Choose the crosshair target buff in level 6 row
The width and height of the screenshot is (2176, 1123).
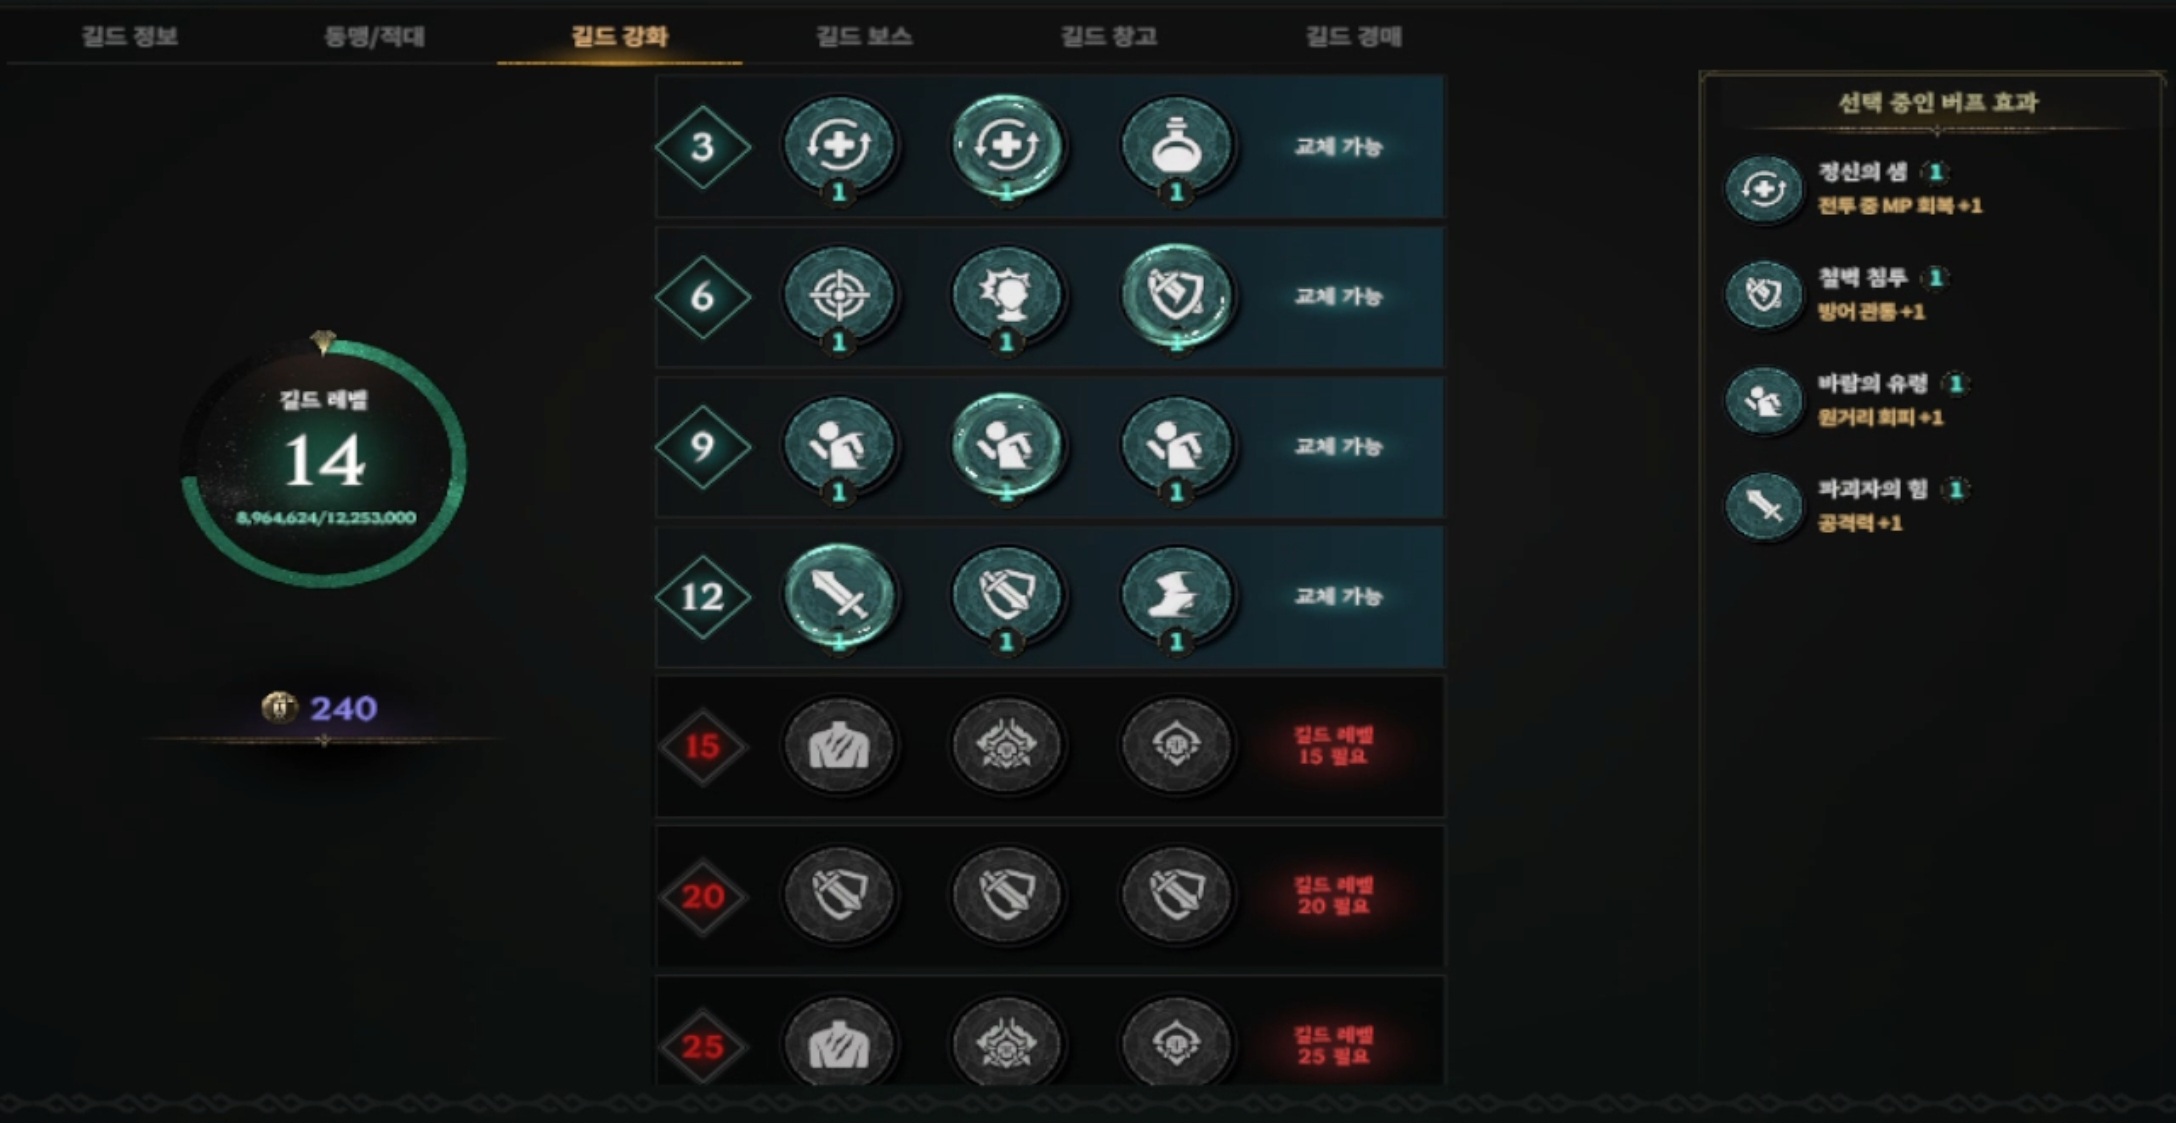(x=838, y=296)
